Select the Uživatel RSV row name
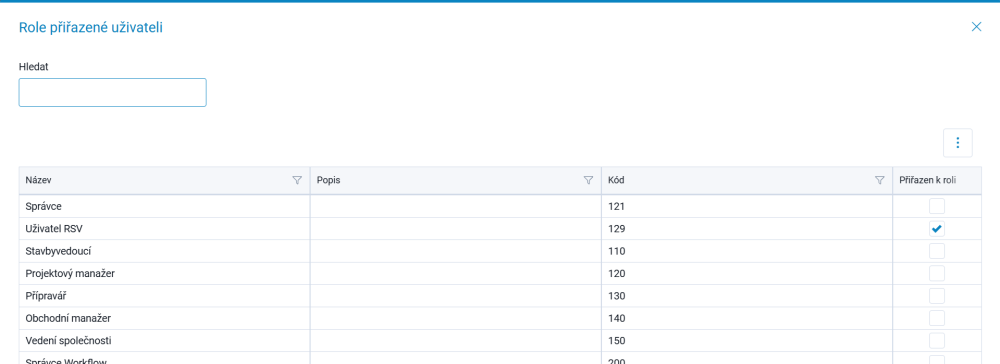The width and height of the screenshot is (1000, 364). 54,229
